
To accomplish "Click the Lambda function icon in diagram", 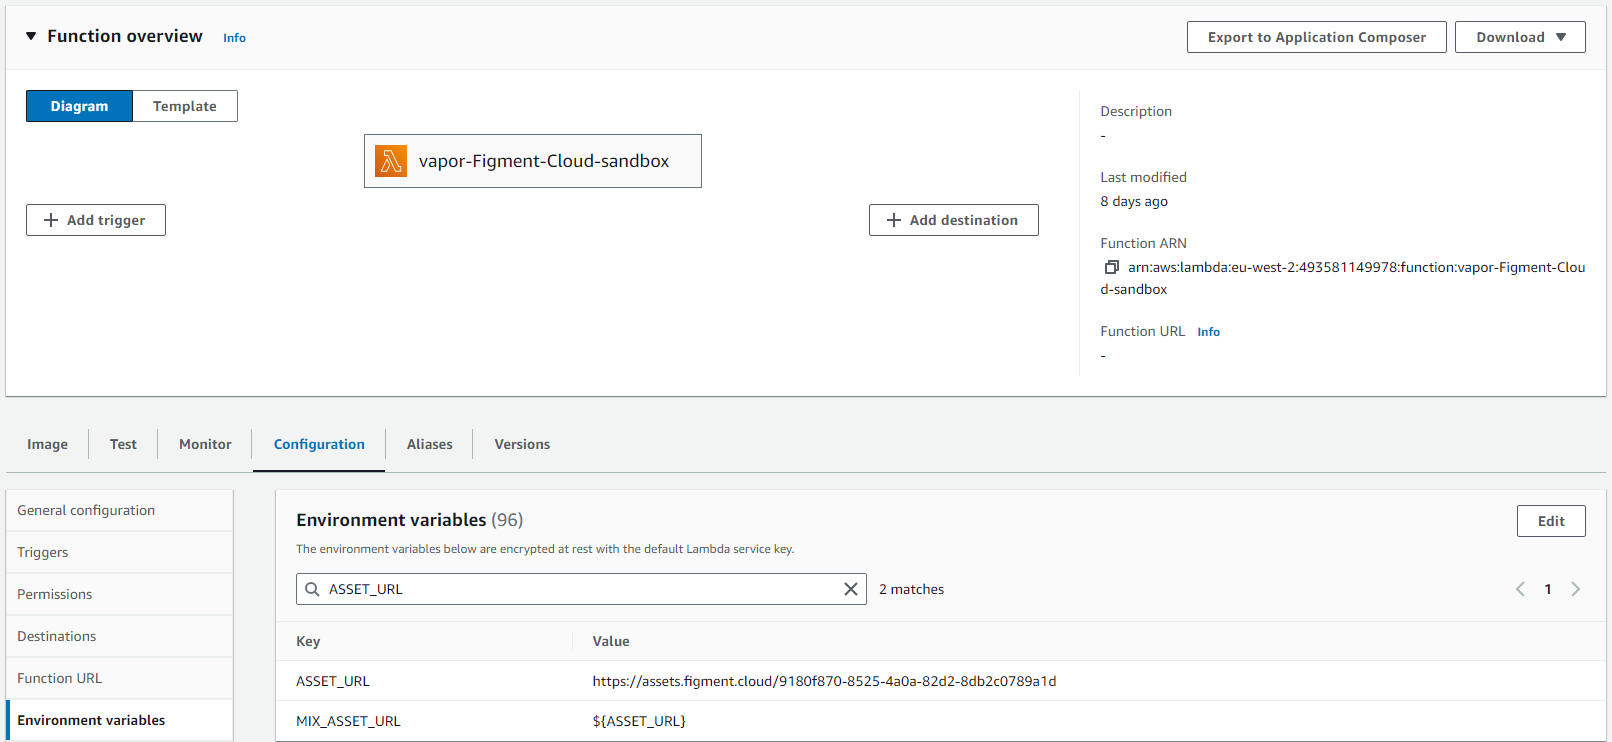I will (391, 161).
